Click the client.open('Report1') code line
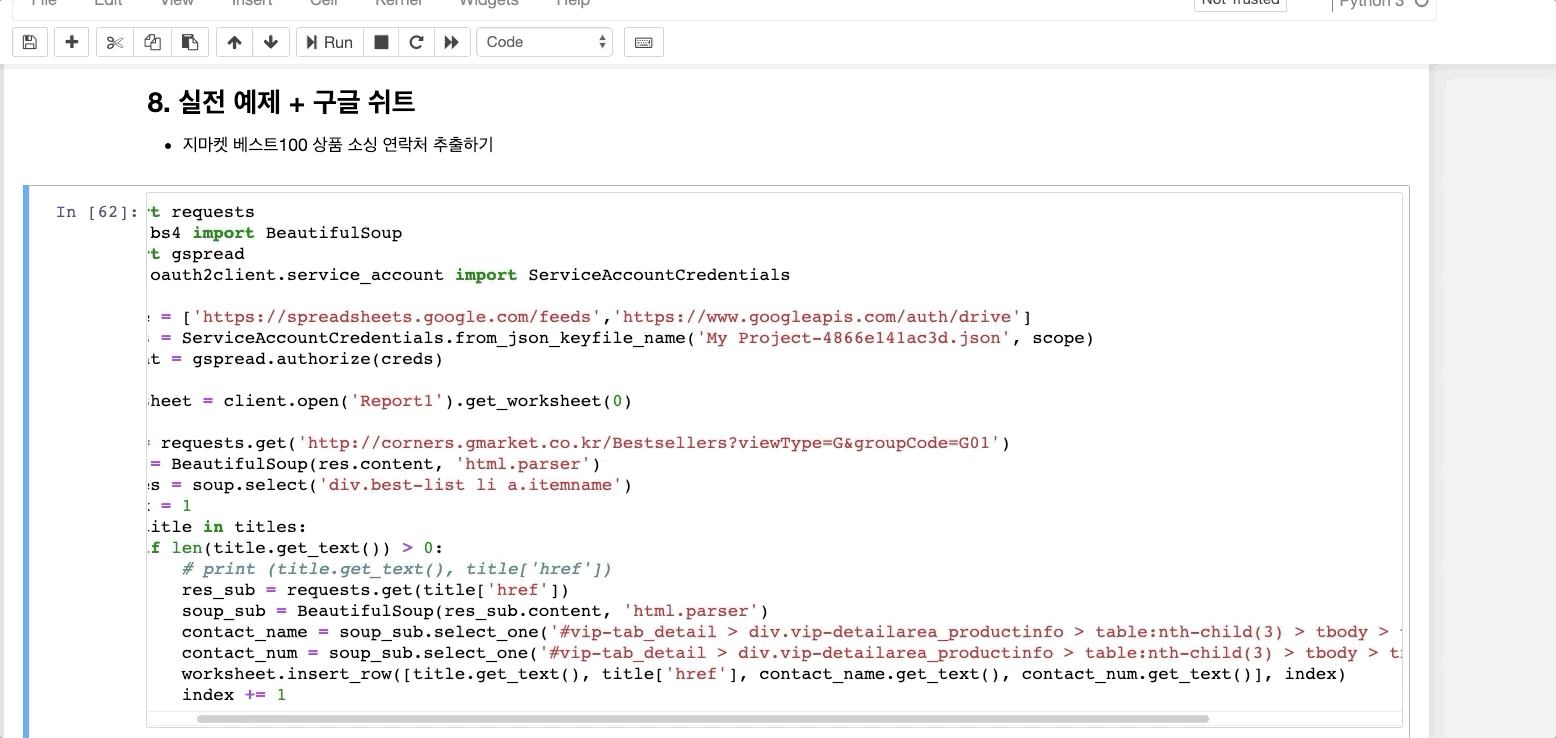This screenshot has width=1556, height=738. point(390,401)
